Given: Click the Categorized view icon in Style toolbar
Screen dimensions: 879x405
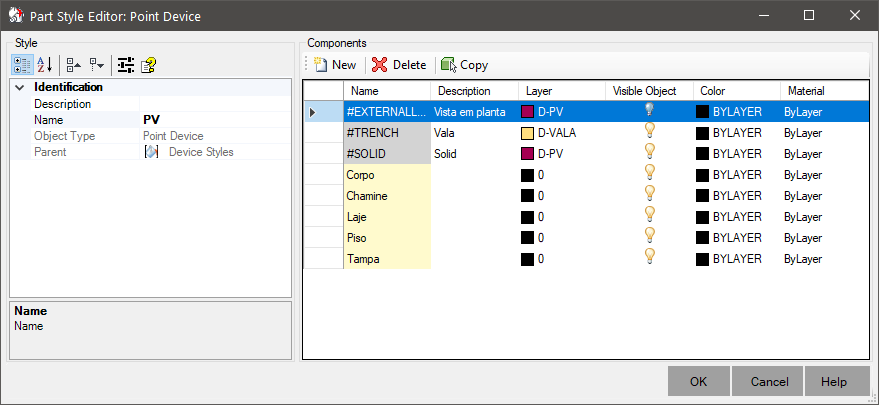Looking at the screenshot, I should 22,65.
